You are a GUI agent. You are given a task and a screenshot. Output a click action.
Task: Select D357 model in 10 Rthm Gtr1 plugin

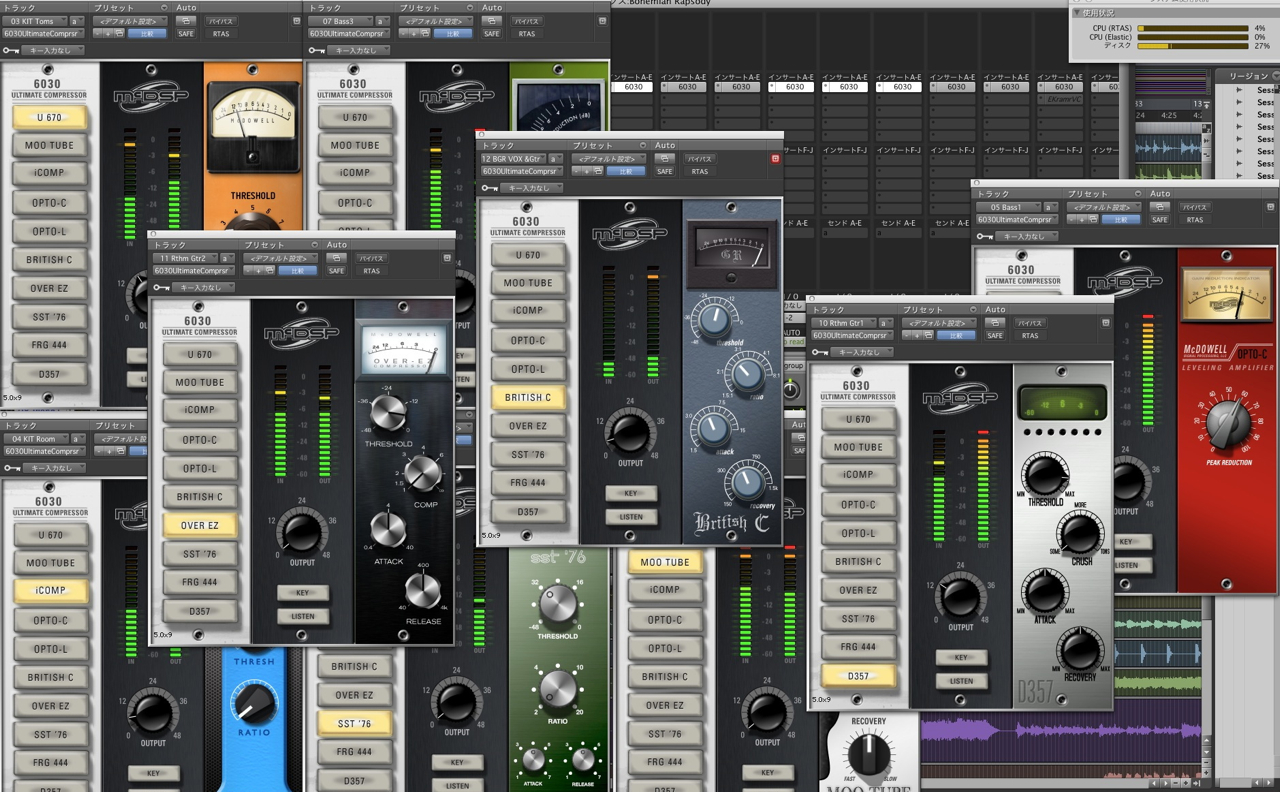pos(858,676)
